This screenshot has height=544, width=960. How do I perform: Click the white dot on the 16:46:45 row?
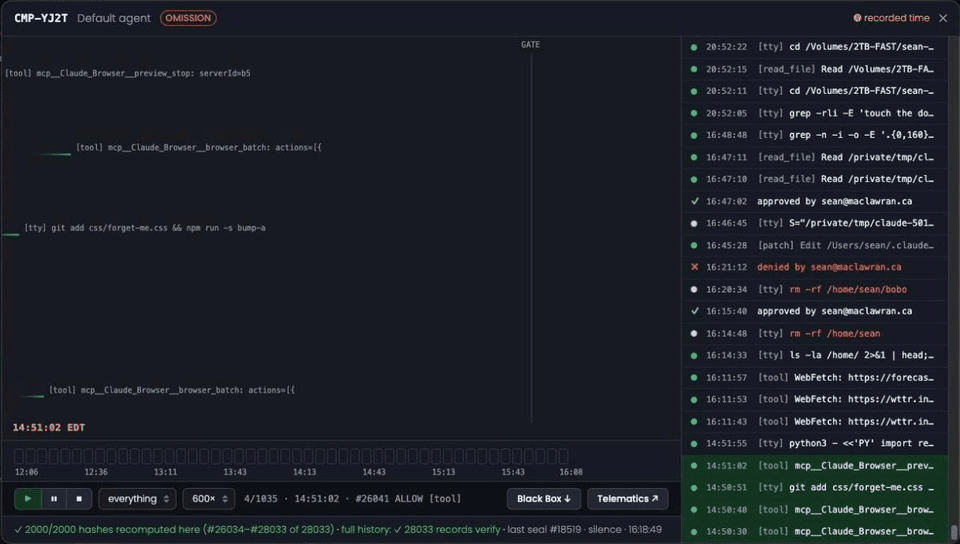coord(694,223)
